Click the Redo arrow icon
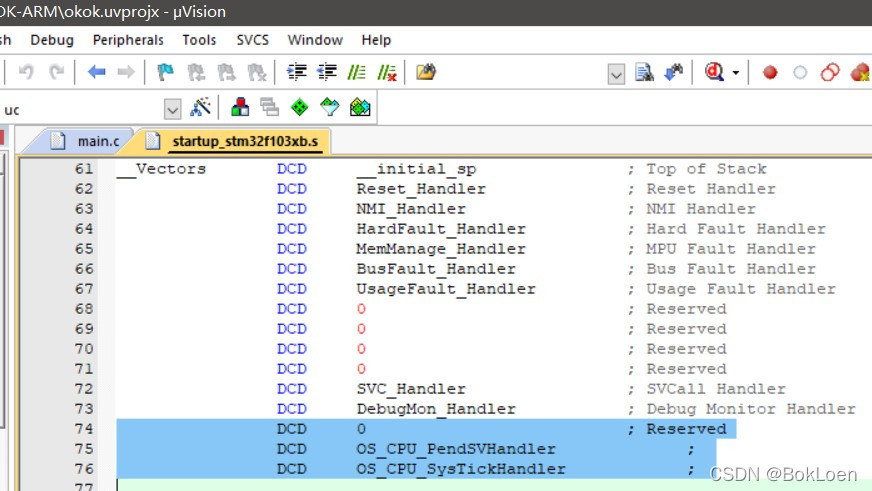The image size is (872, 491). coord(56,72)
